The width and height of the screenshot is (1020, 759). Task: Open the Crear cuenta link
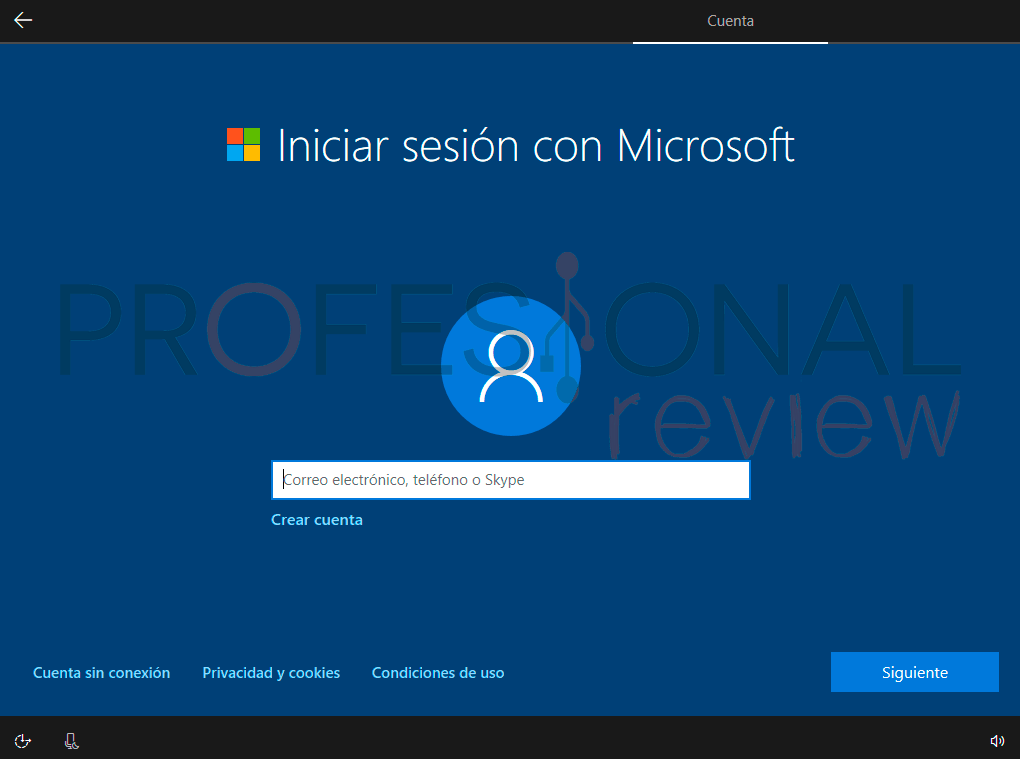pos(317,520)
